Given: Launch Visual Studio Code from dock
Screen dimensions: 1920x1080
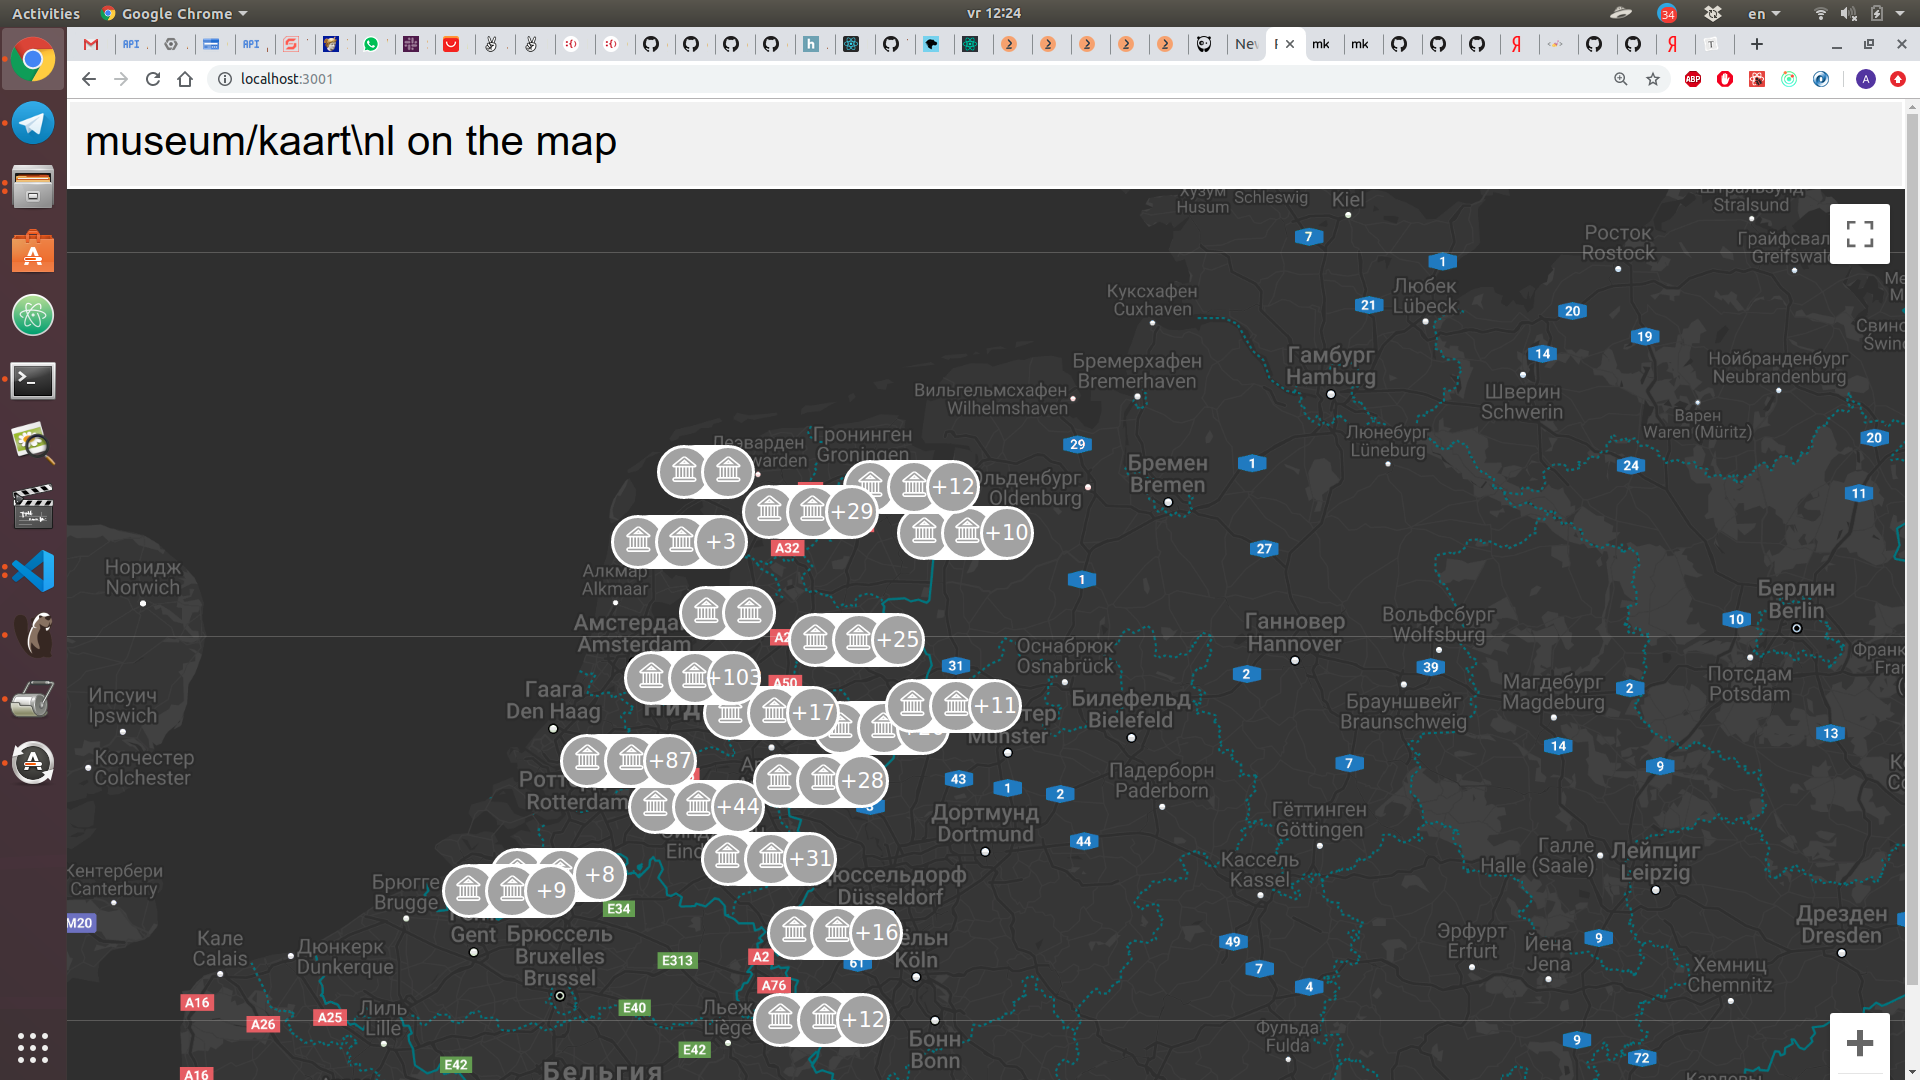Looking at the screenshot, I should 33,571.
